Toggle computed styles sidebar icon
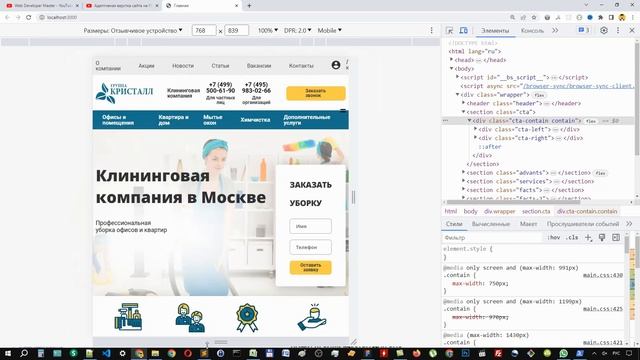This screenshot has height=360, width=640. click(616, 238)
